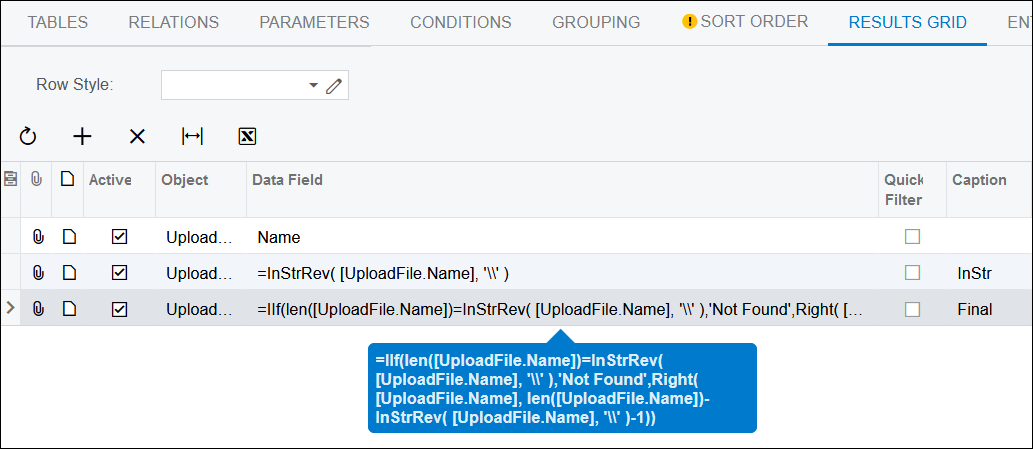The image size is (1033, 449).
Task: Uncheck Active for the Name row
Action: click(119, 237)
